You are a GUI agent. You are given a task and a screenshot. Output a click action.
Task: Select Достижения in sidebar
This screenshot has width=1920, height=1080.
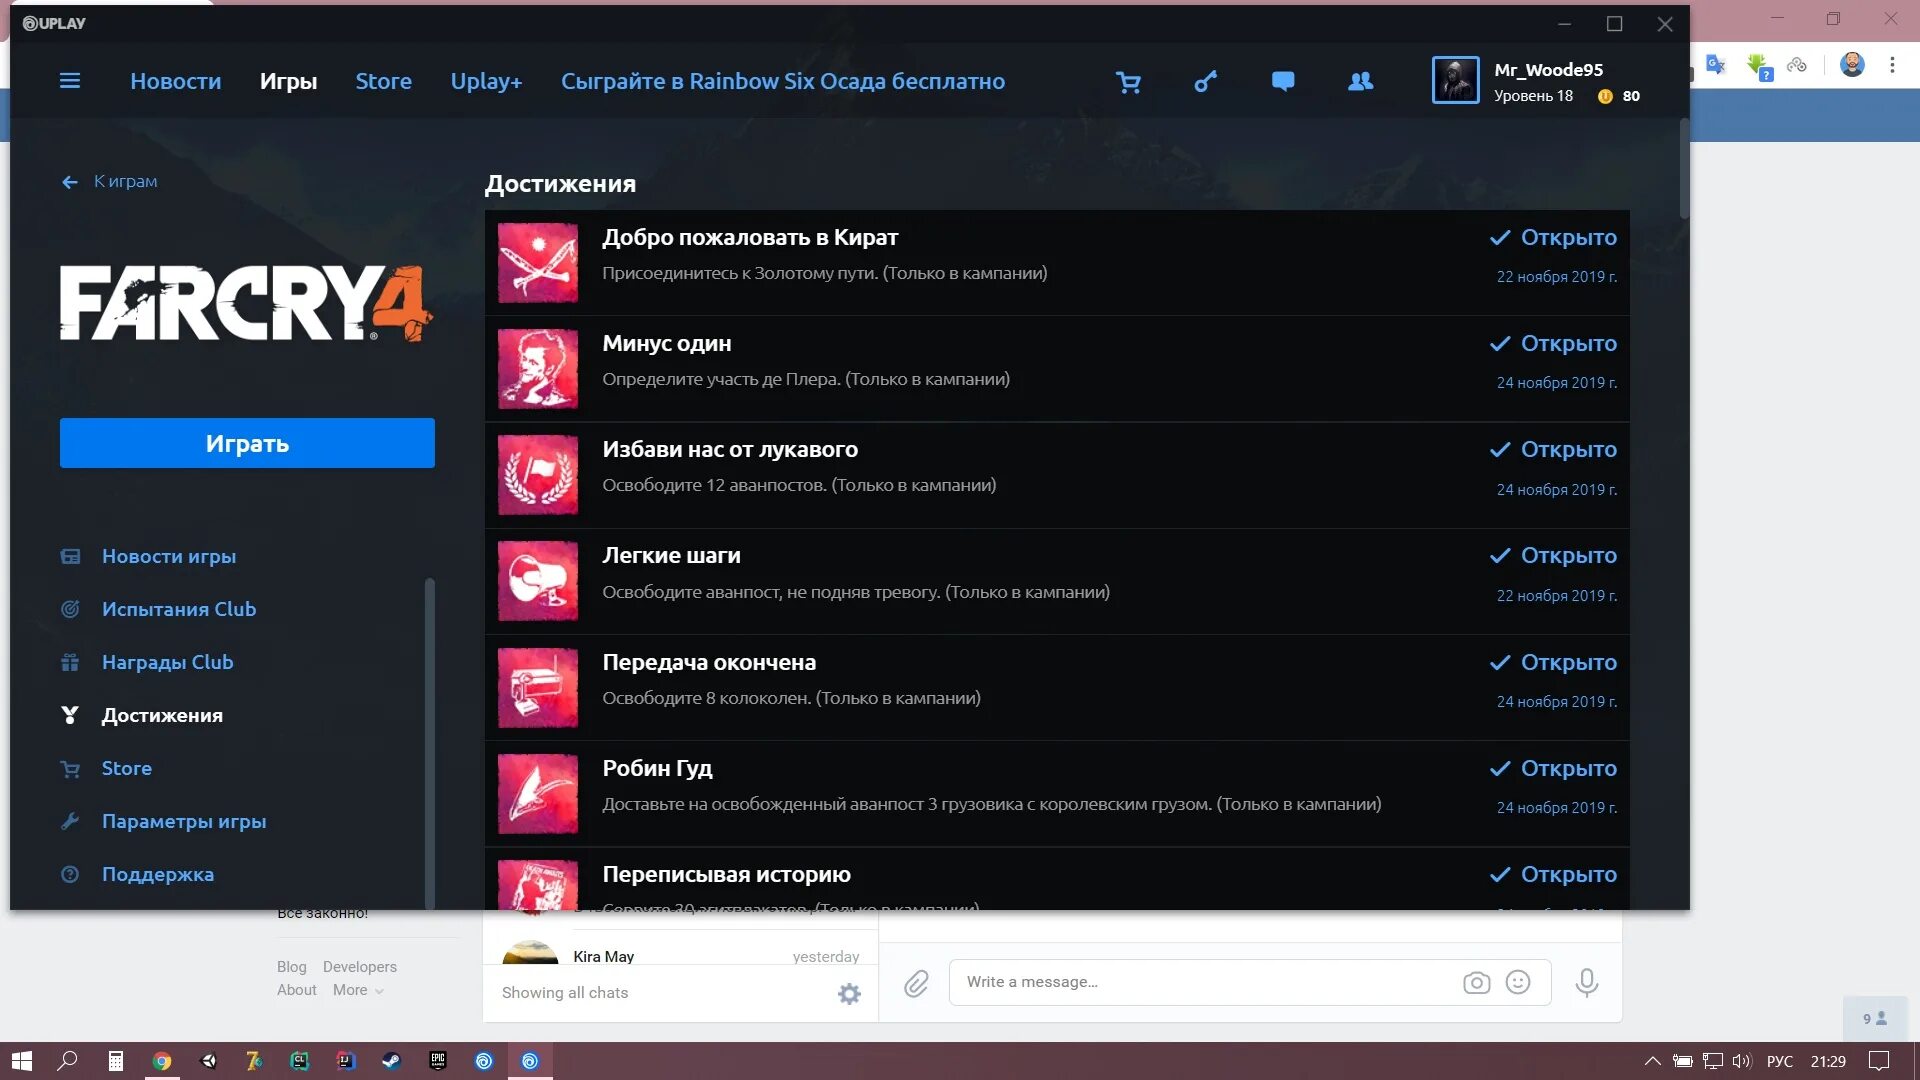click(x=162, y=715)
